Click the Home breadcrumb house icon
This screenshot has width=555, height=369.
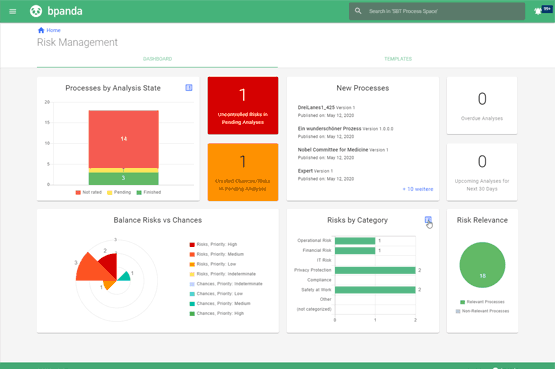pyautogui.click(x=41, y=30)
